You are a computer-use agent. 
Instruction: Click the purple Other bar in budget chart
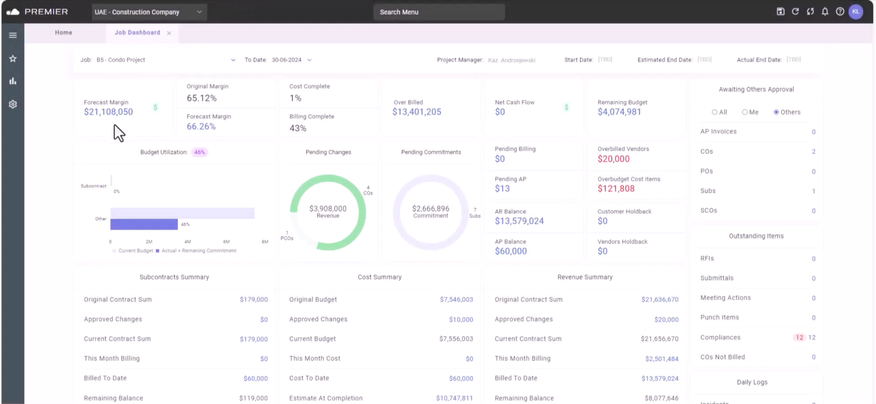click(143, 224)
